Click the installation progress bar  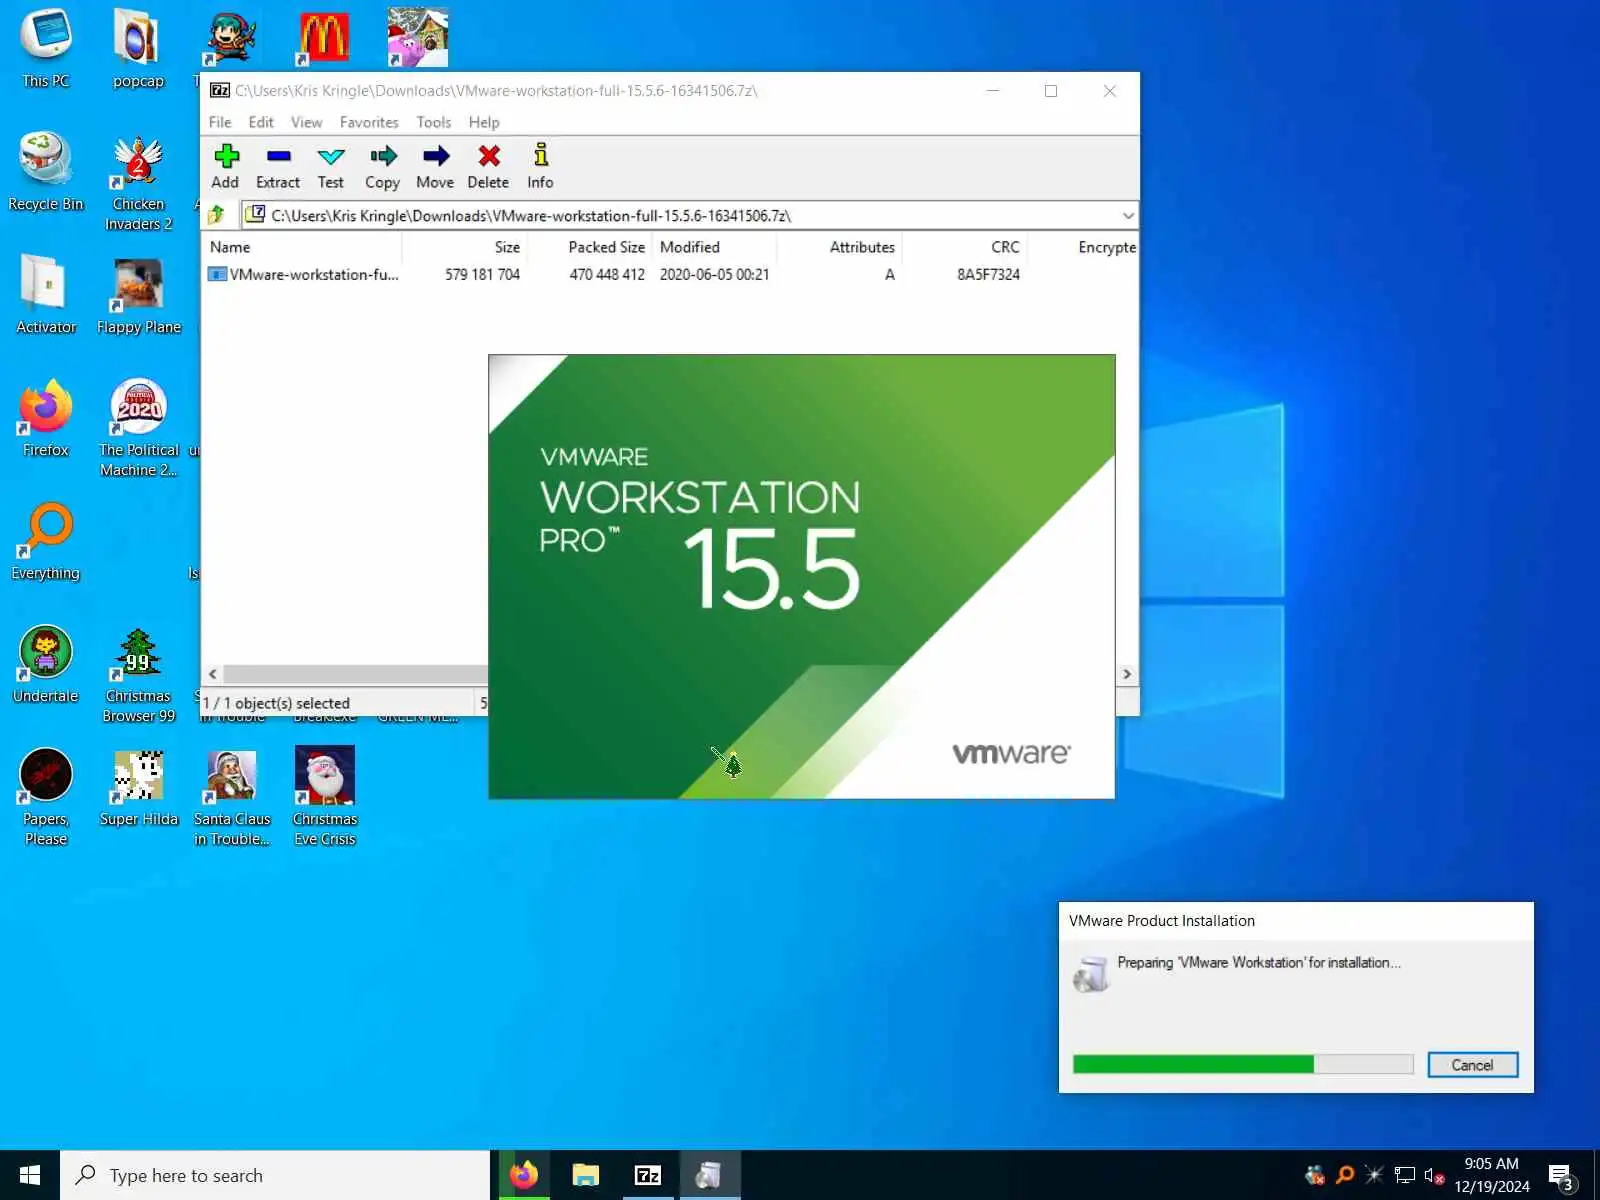click(1243, 1064)
